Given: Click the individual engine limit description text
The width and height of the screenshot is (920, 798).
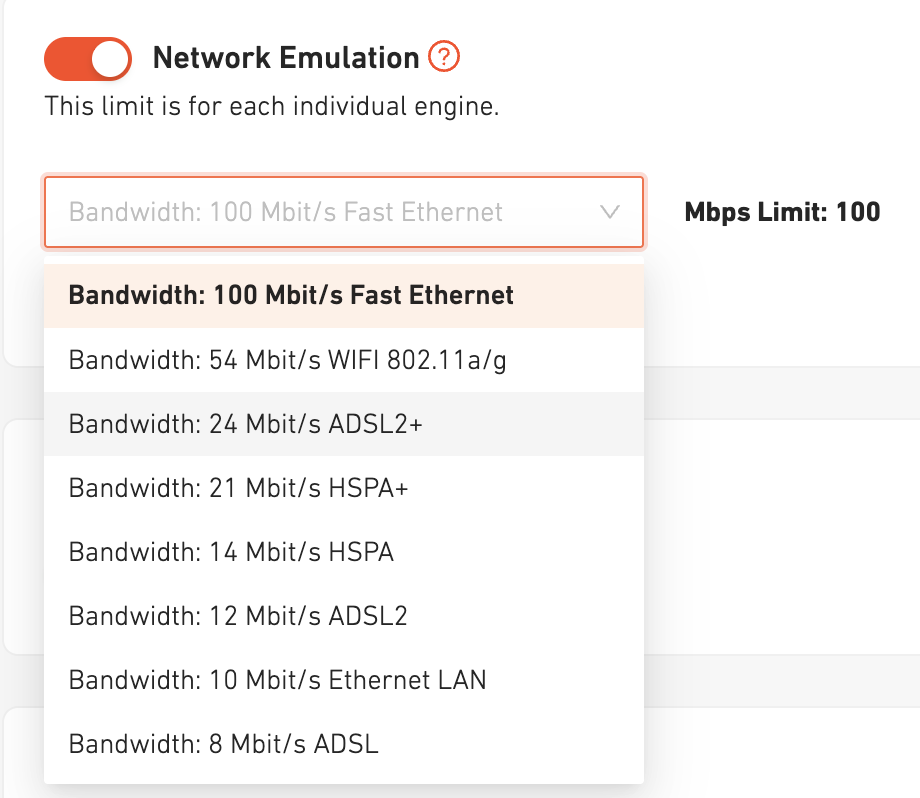Looking at the screenshot, I should 271,106.
